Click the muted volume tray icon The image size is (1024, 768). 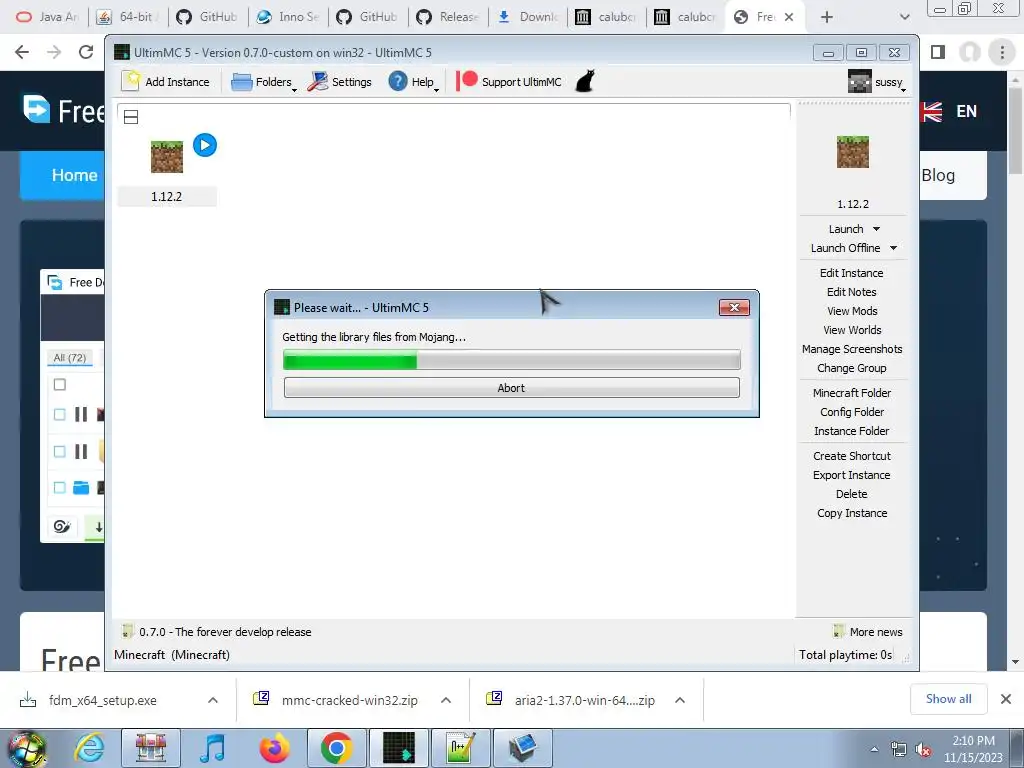pyautogui.click(x=923, y=750)
